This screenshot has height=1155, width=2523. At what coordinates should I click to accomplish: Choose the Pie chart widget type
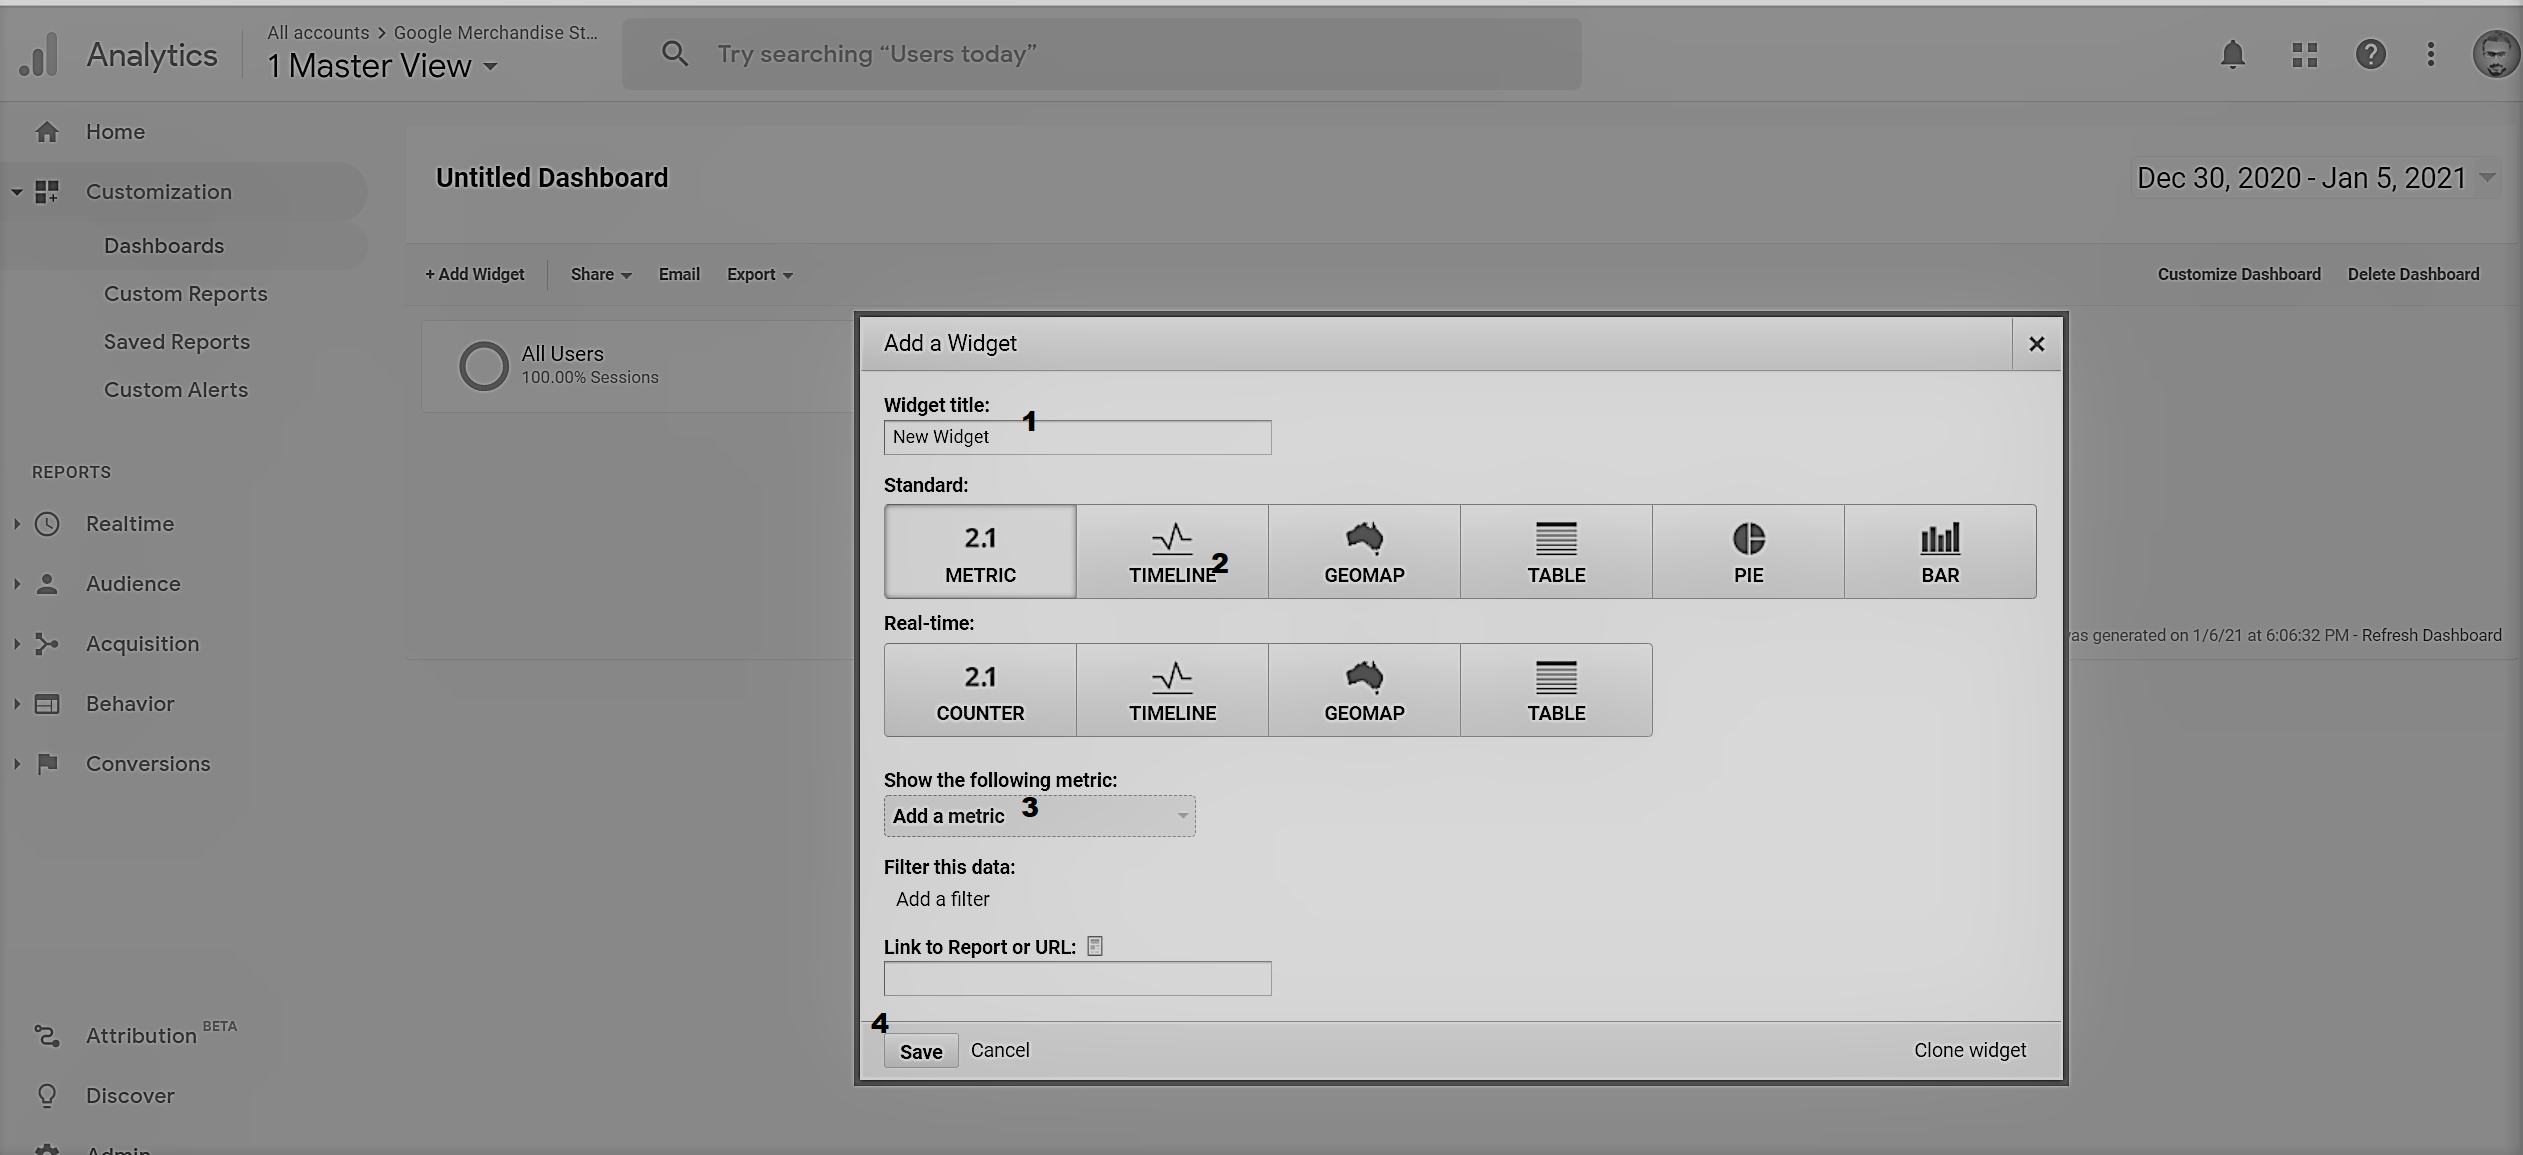tap(1748, 552)
